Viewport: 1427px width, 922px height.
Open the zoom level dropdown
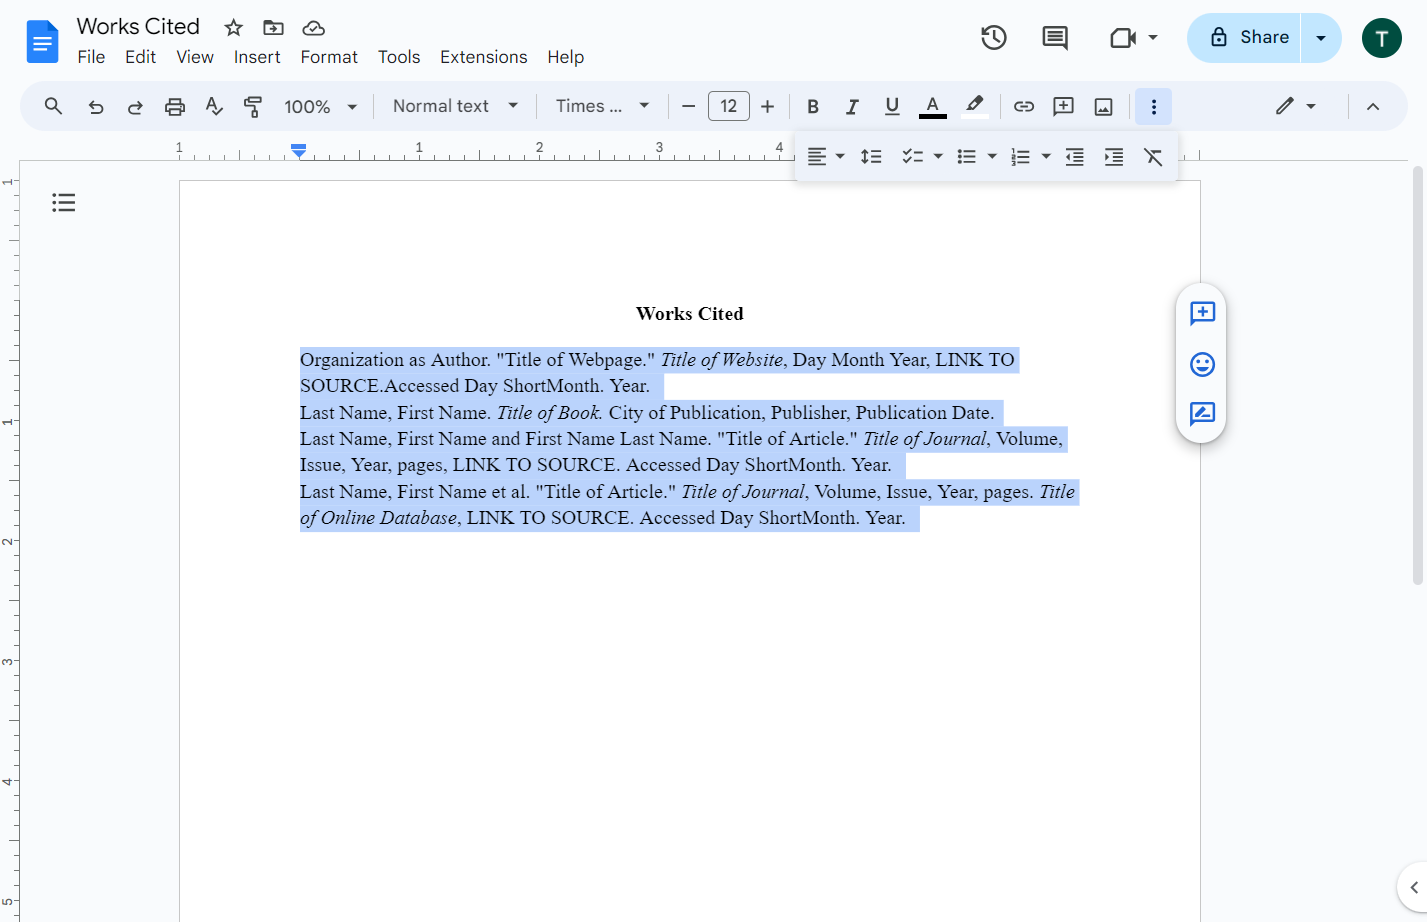[321, 106]
